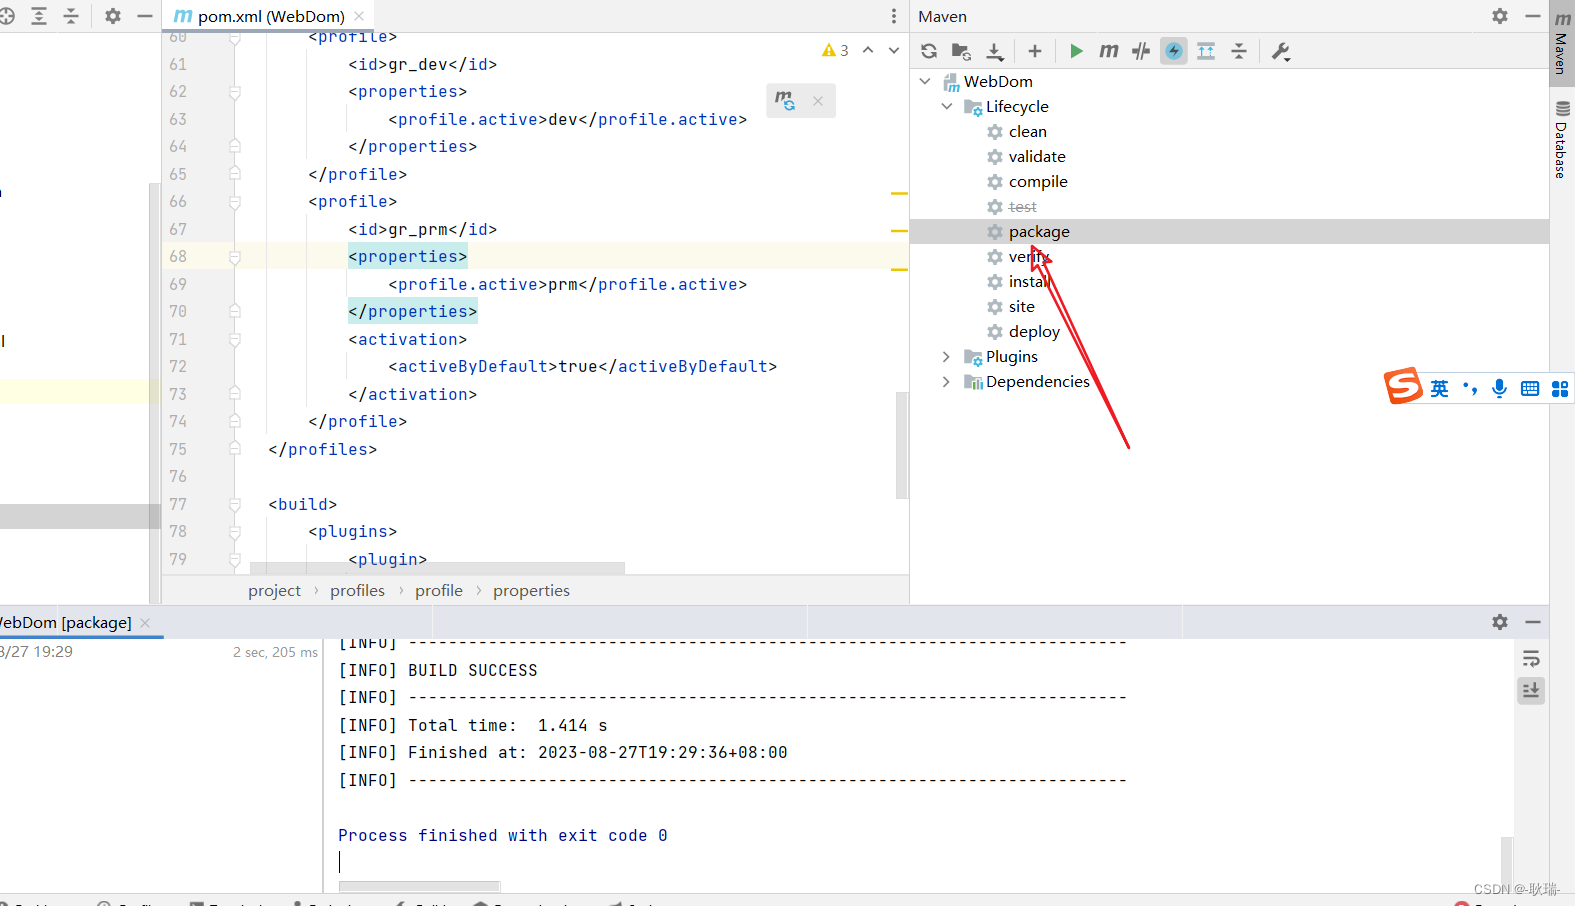Click the project breadcrumb
Viewport: 1575px width, 906px height.
pos(274,590)
